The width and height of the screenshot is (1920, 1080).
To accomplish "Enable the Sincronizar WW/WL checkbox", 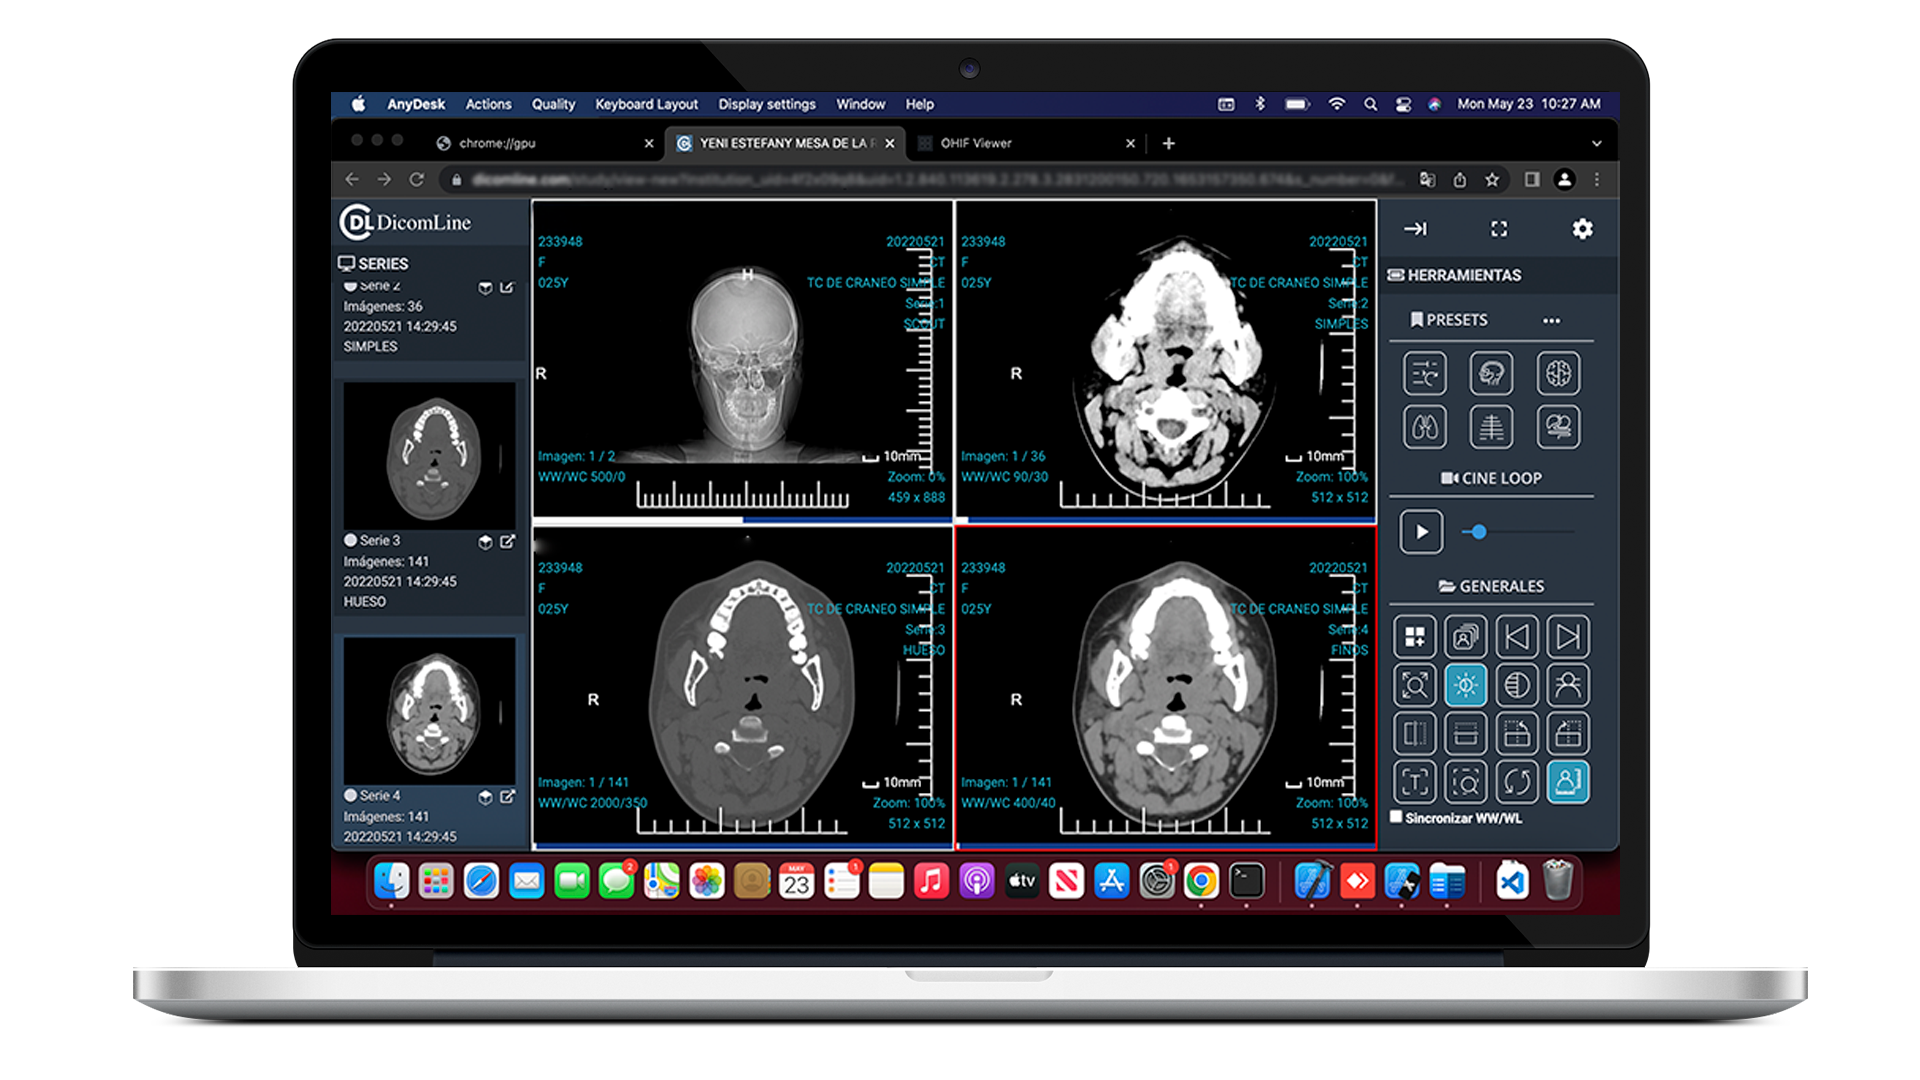I will point(1397,817).
